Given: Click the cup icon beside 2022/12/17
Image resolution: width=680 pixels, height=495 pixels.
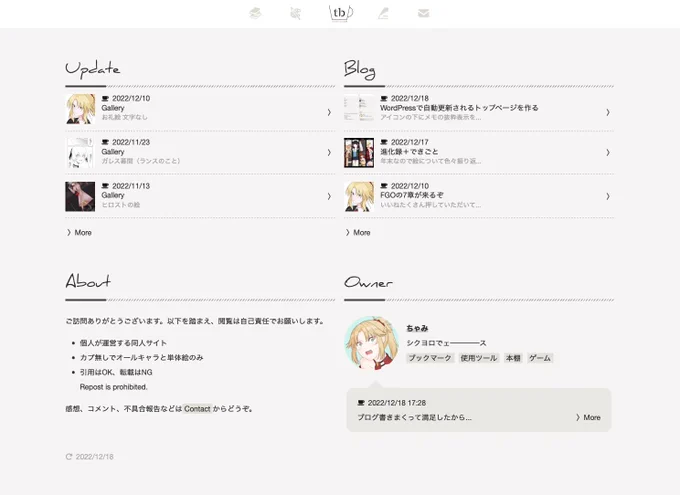Looking at the screenshot, I should coord(384,142).
